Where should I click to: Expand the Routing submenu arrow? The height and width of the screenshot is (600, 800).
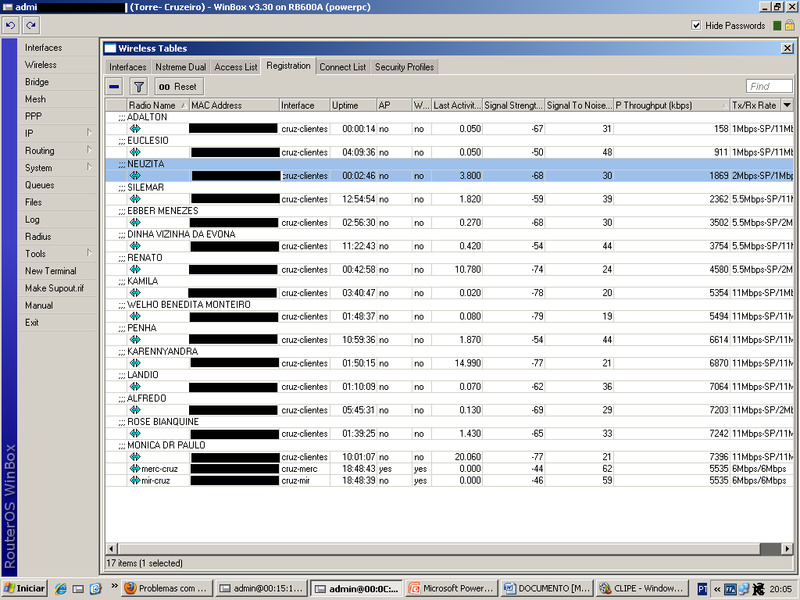point(89,150)
